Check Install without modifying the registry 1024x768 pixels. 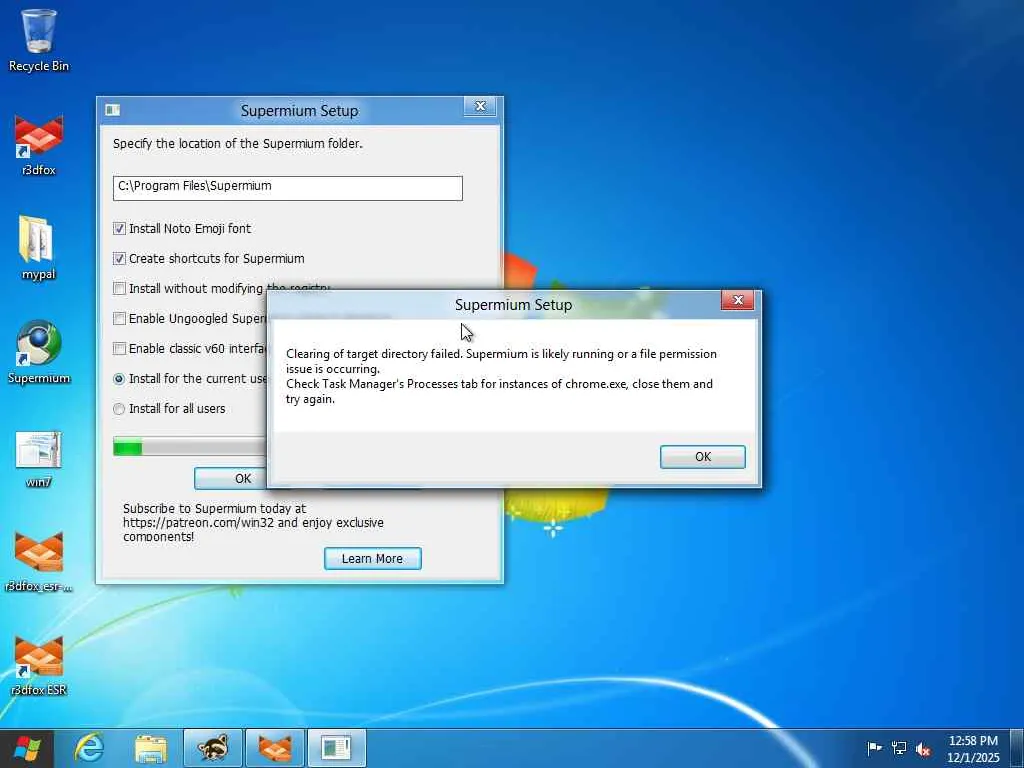(119, 289)
